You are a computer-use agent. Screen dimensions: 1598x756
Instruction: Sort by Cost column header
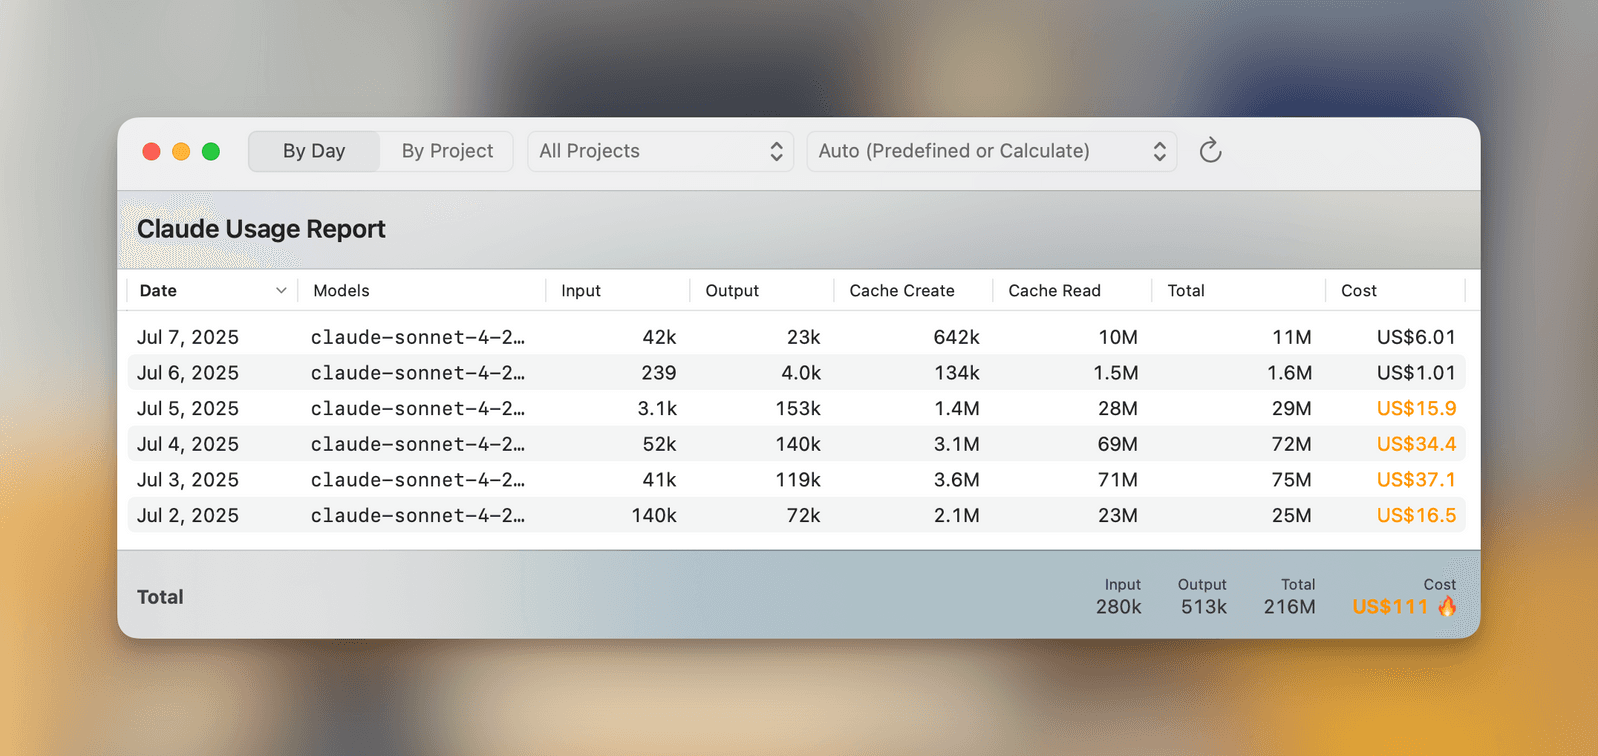point(1359,291)
